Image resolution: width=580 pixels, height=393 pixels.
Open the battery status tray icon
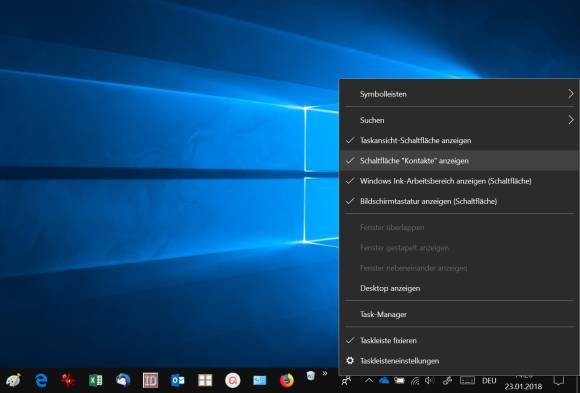click(x=399, y=380)
